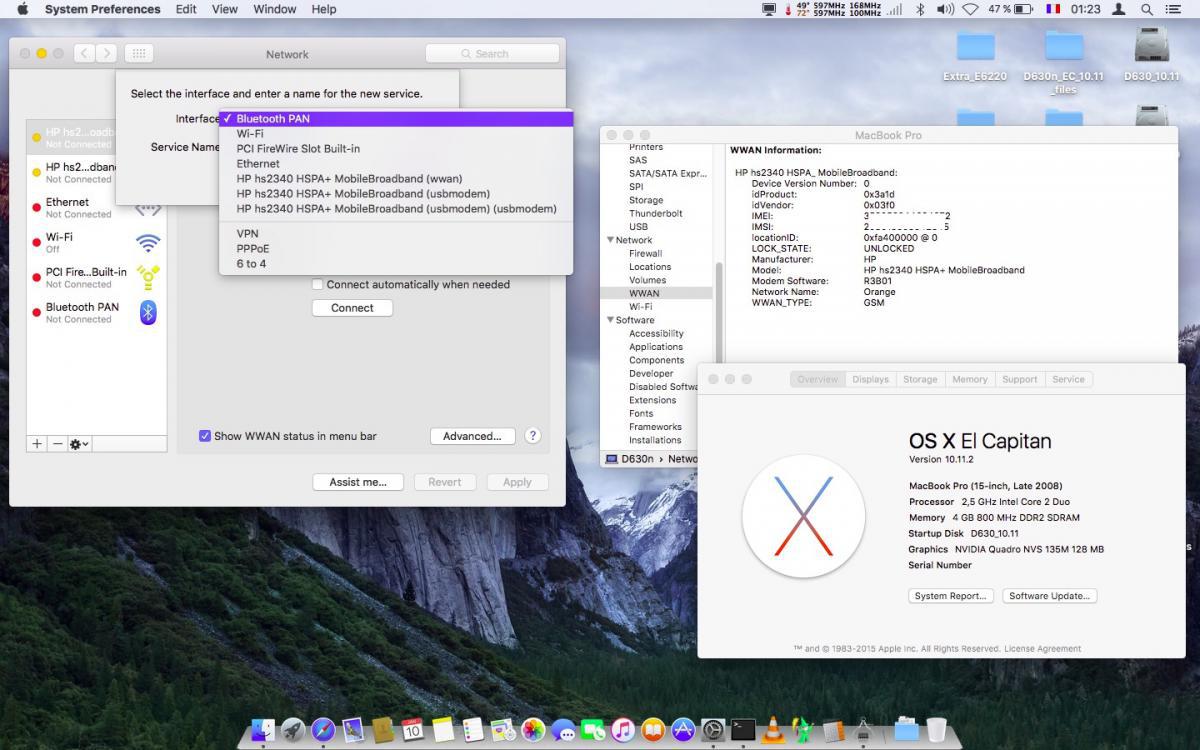
Task: Open the App Store in dock
Action: coord(683,729)
